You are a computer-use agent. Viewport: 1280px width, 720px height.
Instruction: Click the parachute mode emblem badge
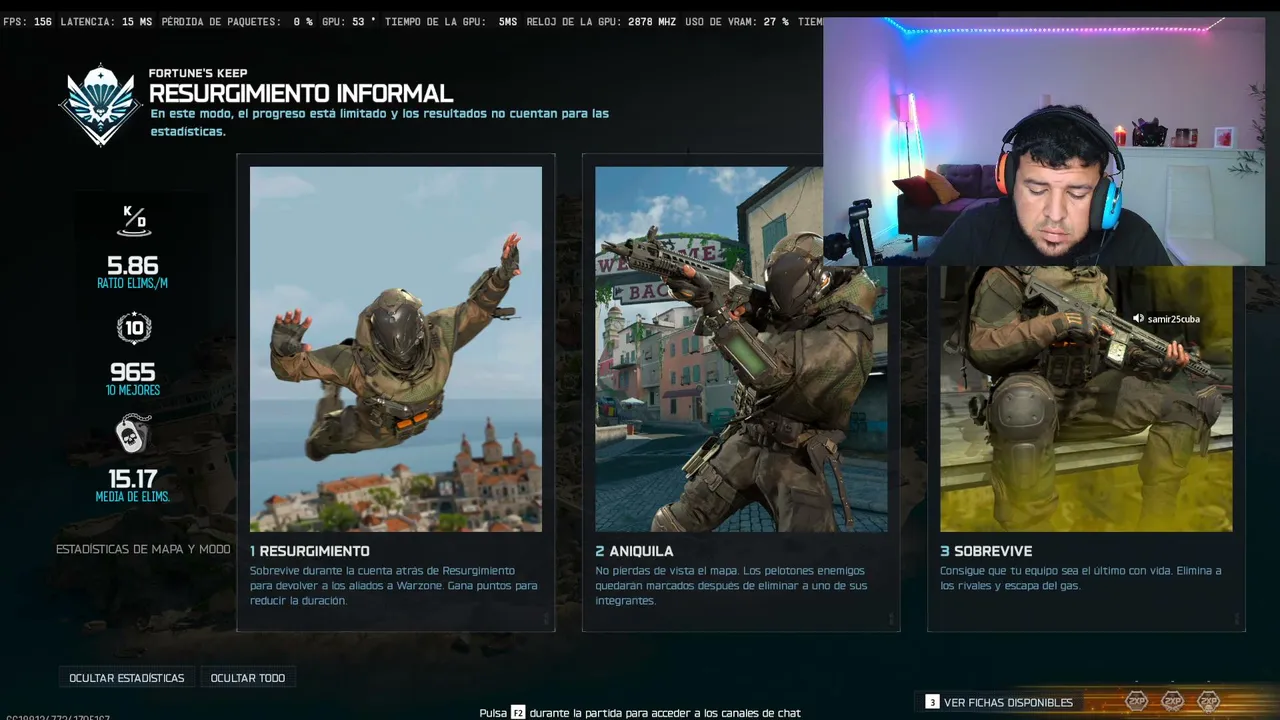(100, 104)
